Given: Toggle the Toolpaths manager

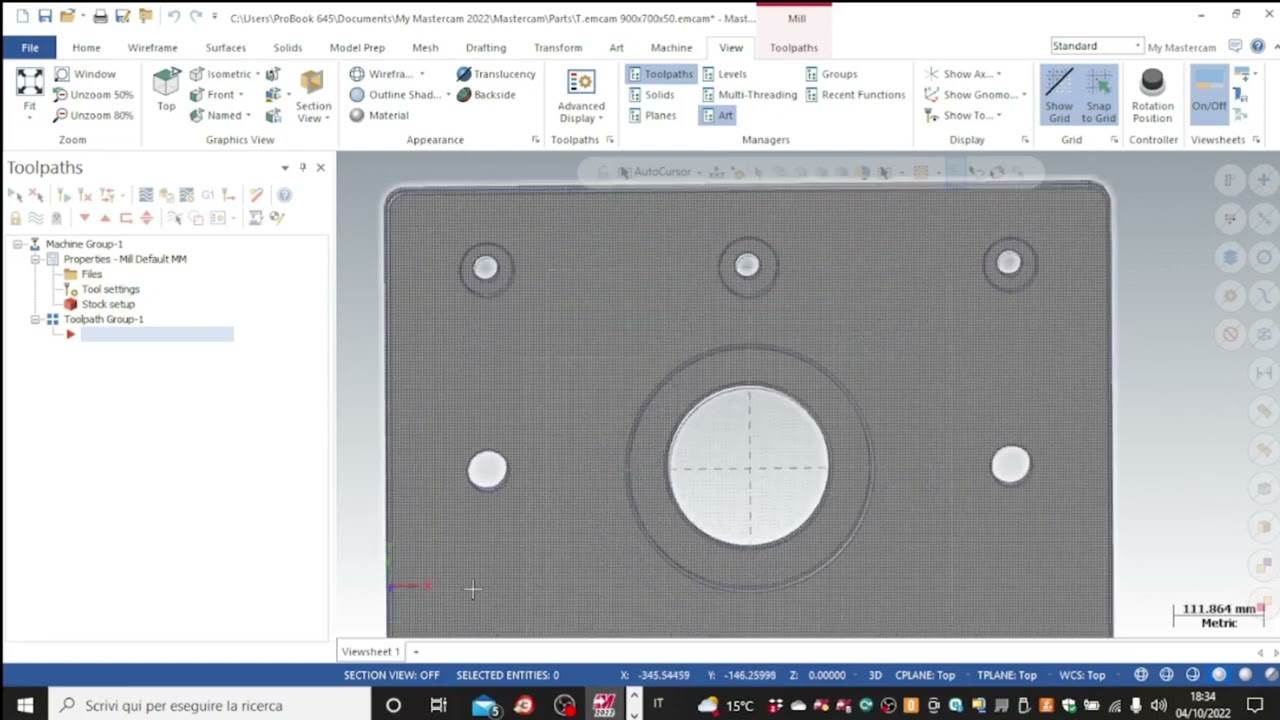Looking at the screenshot, I should point(660,74).
